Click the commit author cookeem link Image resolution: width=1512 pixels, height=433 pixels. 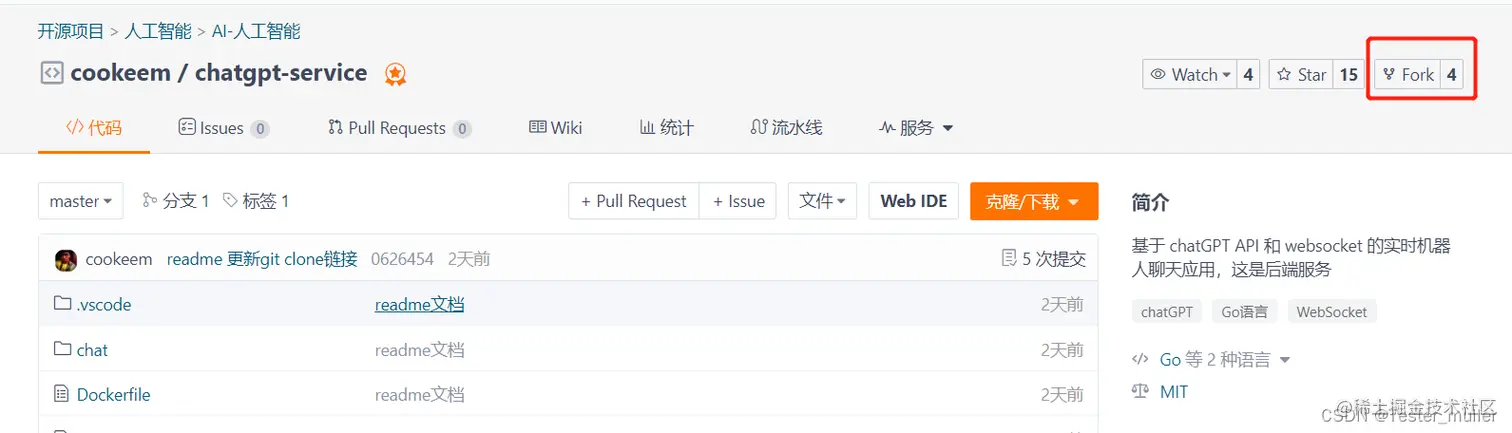[x=119, y=259]
